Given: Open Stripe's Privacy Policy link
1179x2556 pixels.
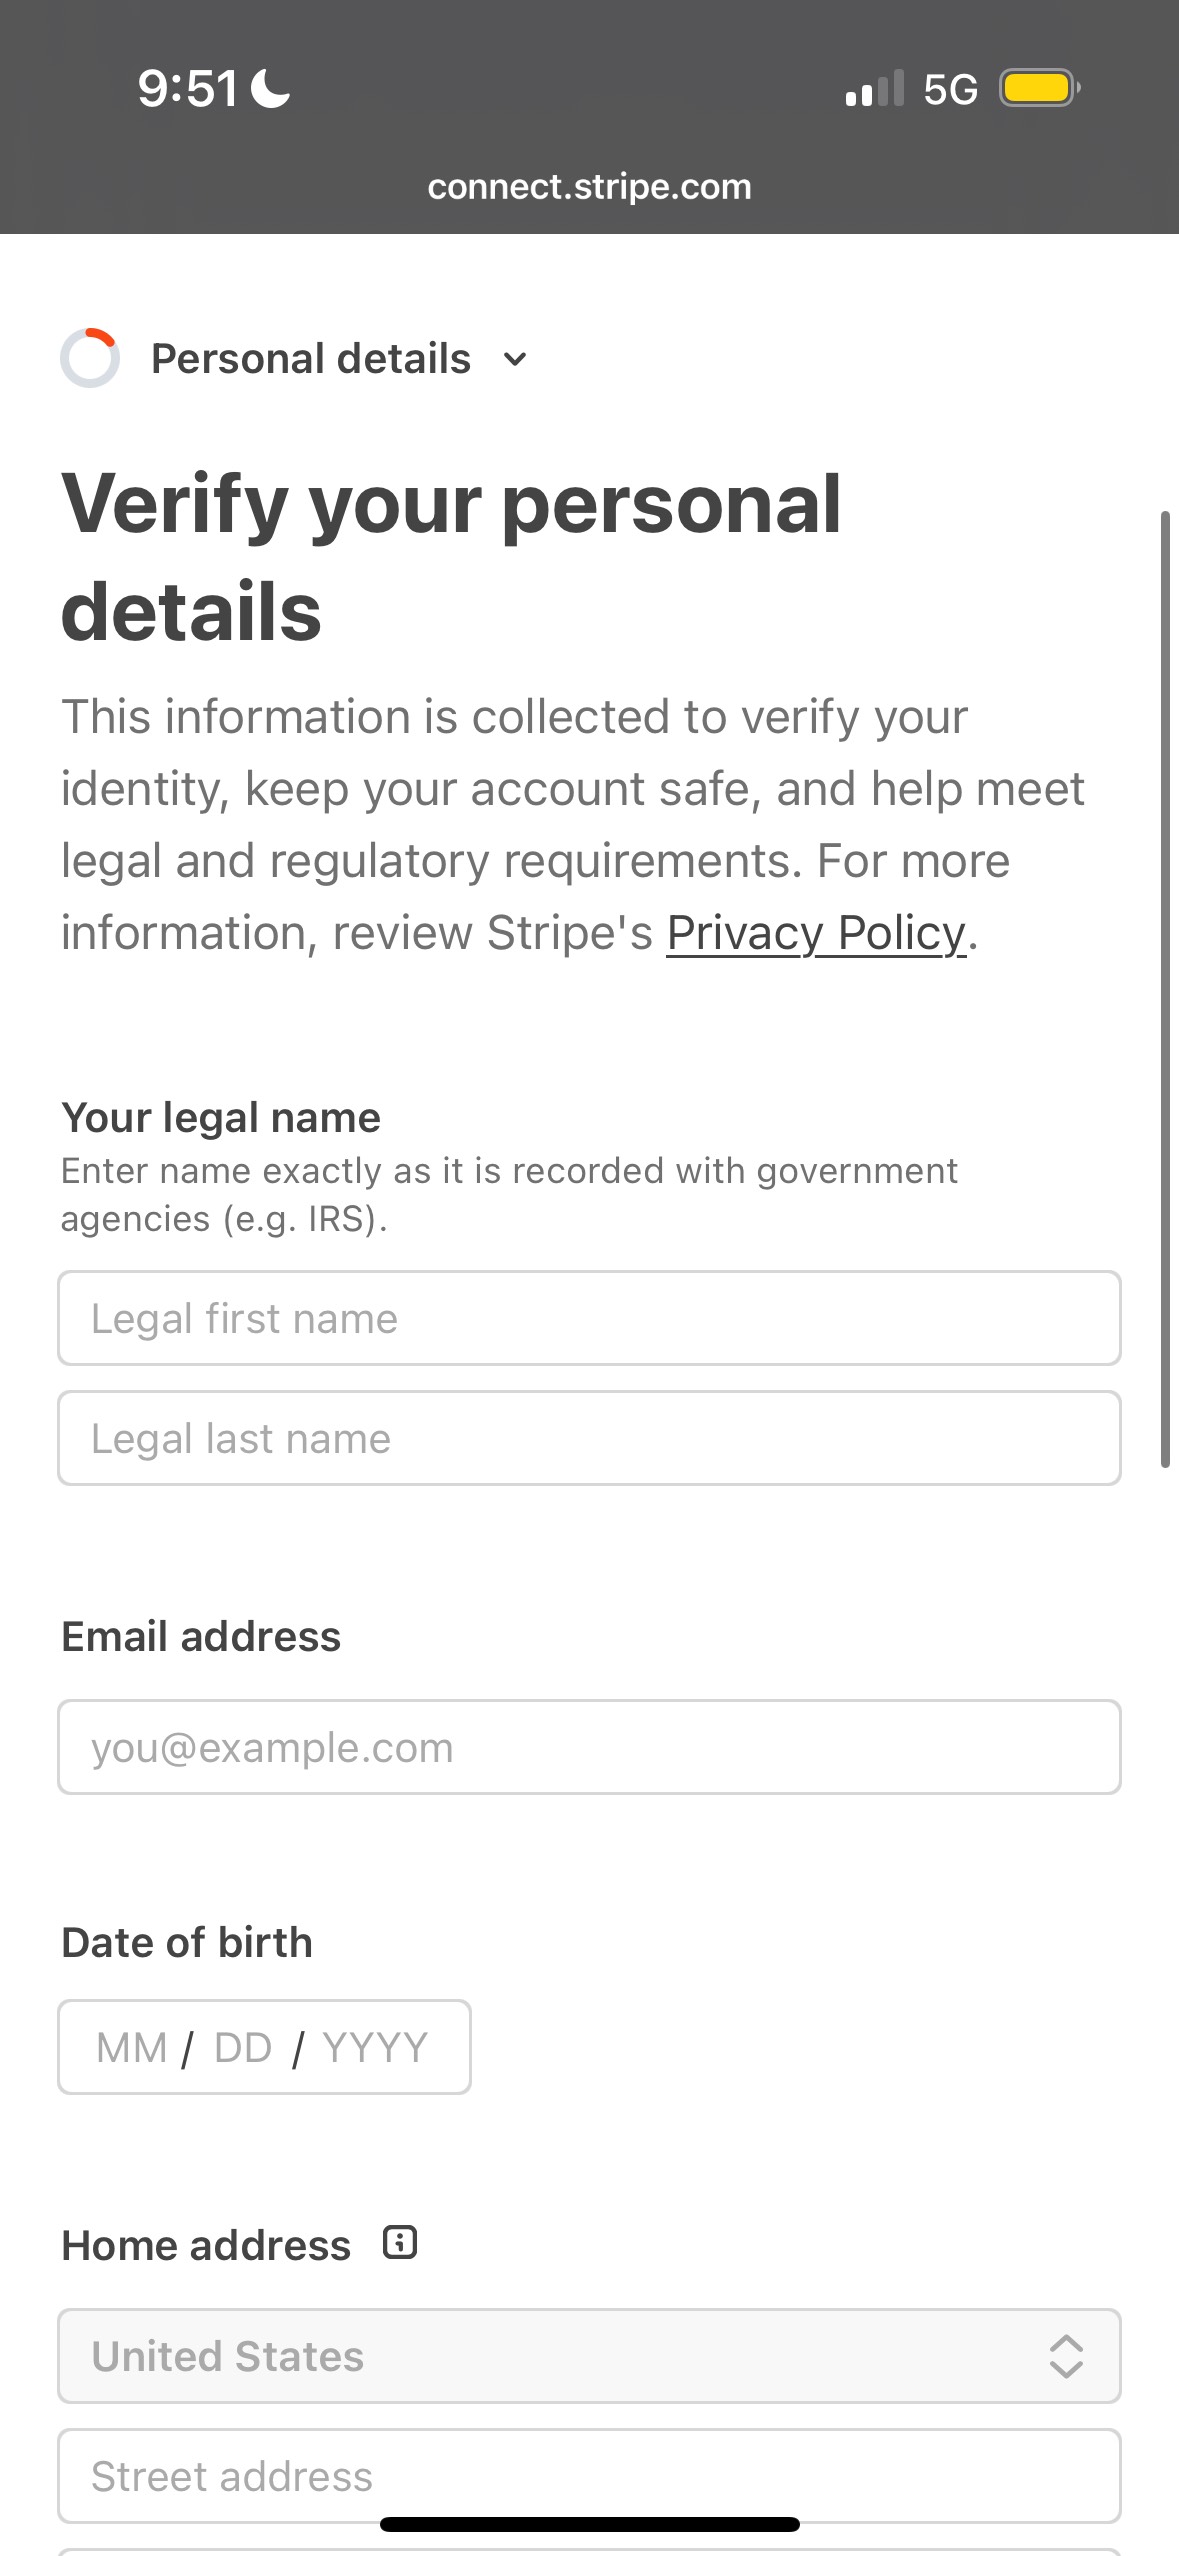Looking at the screenshot, I should click(816, 933).
